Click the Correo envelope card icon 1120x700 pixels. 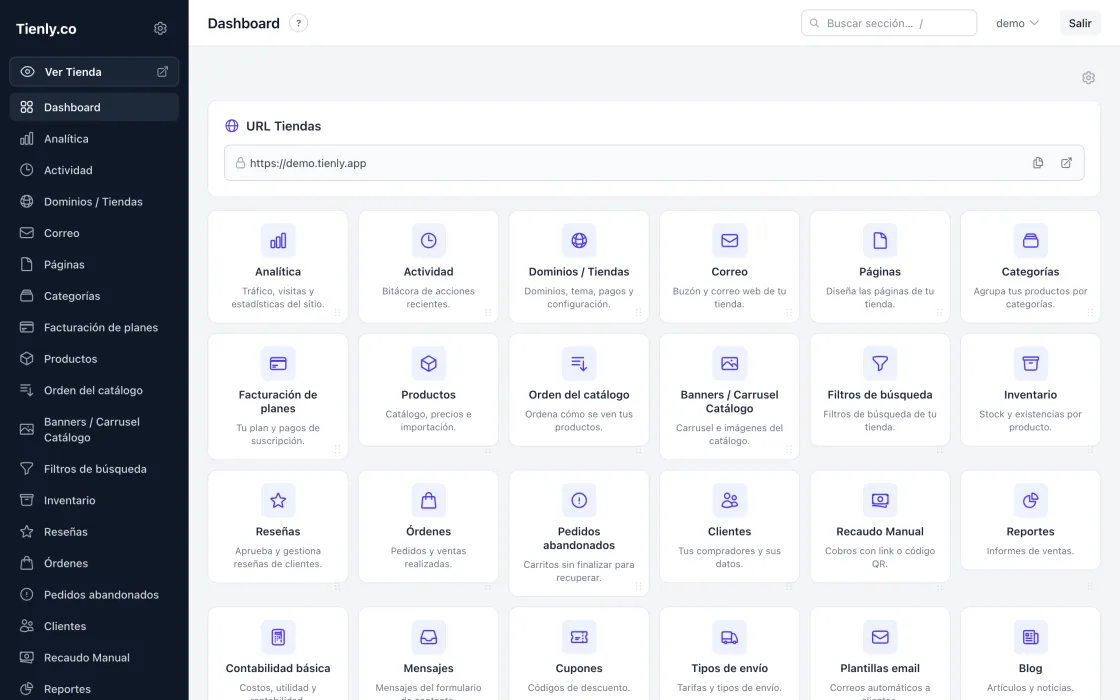point(729,241)
